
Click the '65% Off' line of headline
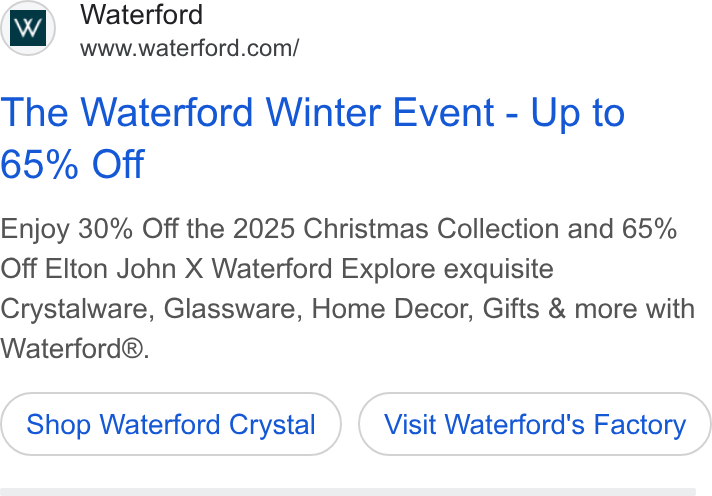pos(72,164)
